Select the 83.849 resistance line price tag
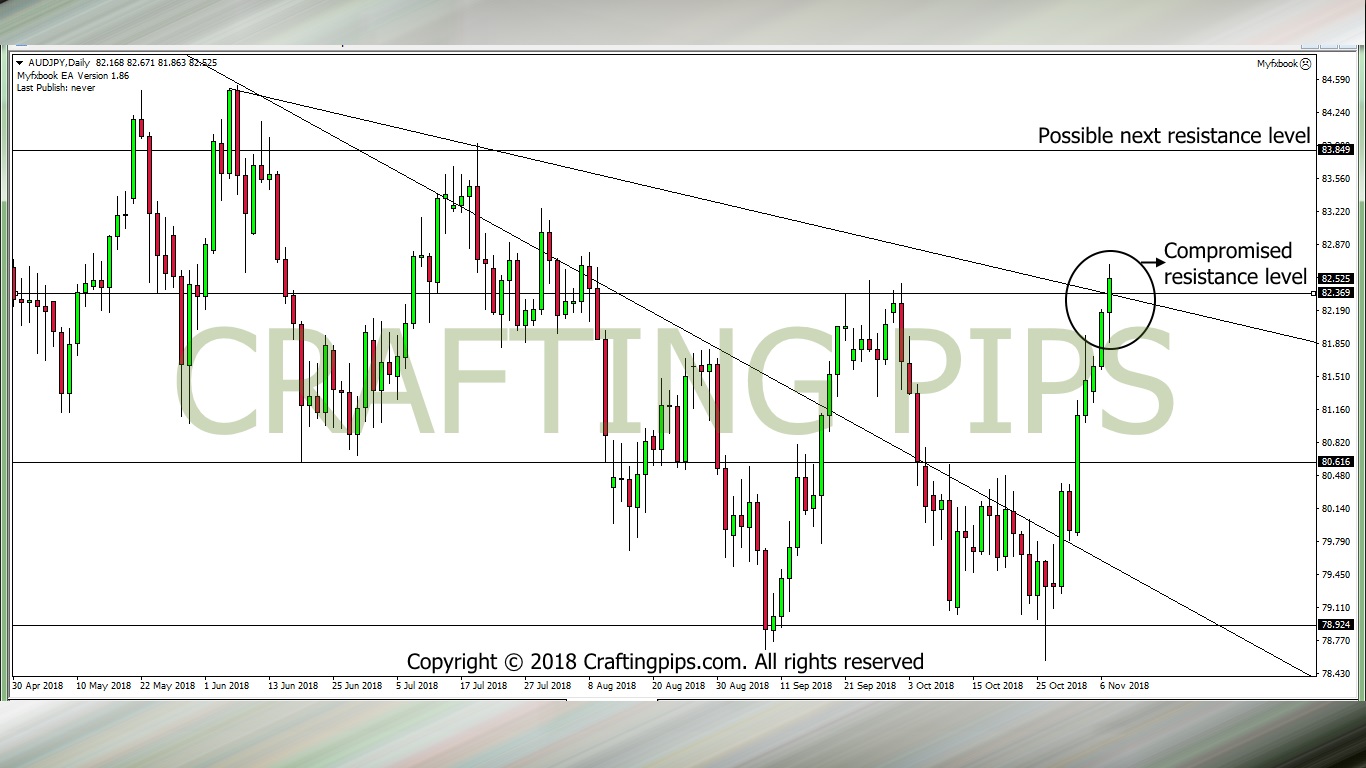Viewport: 1366px width, 768px height. tap(1336, 150)
